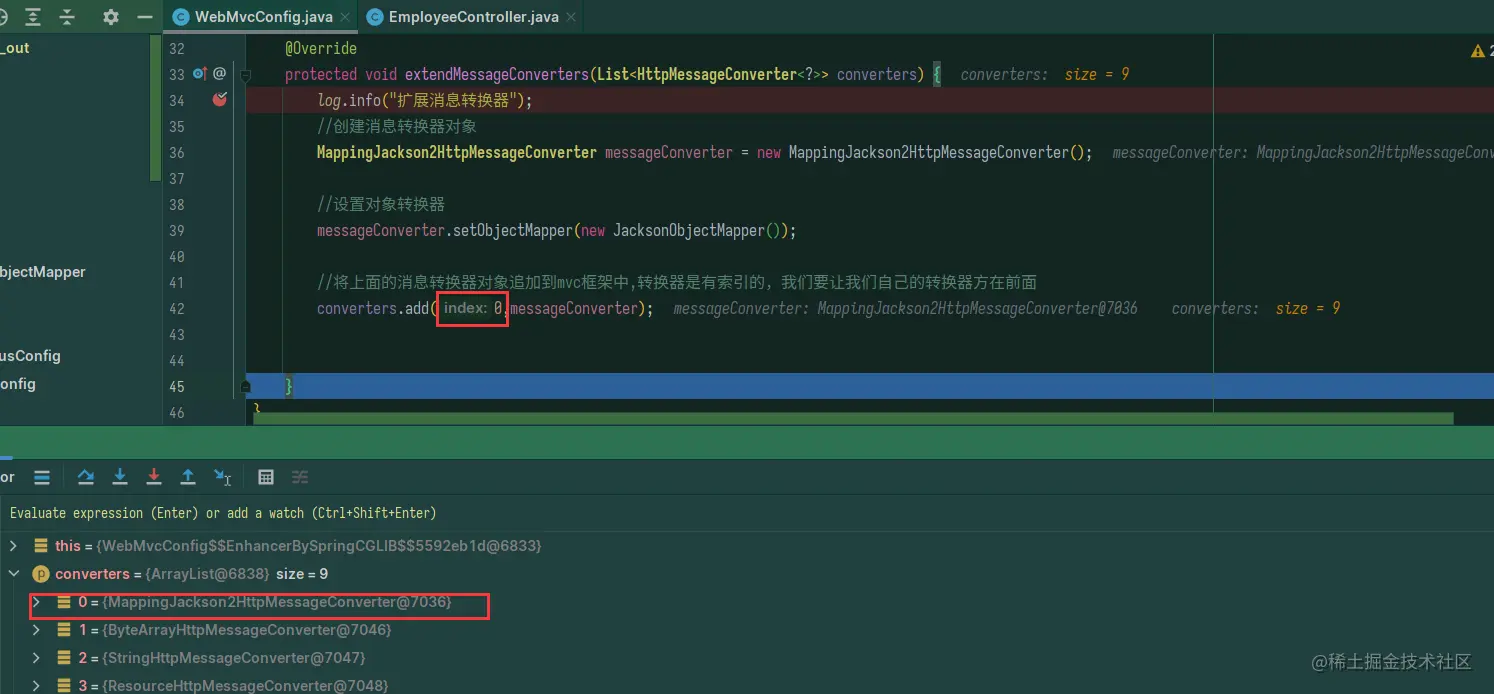Viewport: 1494px width, 694px height.
Task: Click the overriding-method gutter icon on line 33
Action: pos(199,73)
